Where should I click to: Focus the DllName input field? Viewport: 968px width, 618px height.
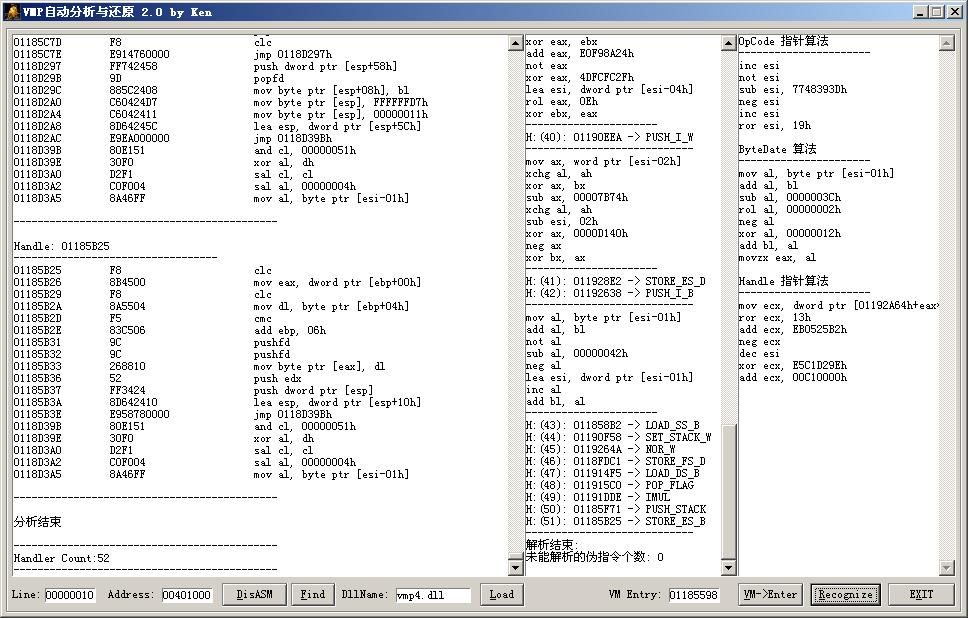[x=433, y=595]
